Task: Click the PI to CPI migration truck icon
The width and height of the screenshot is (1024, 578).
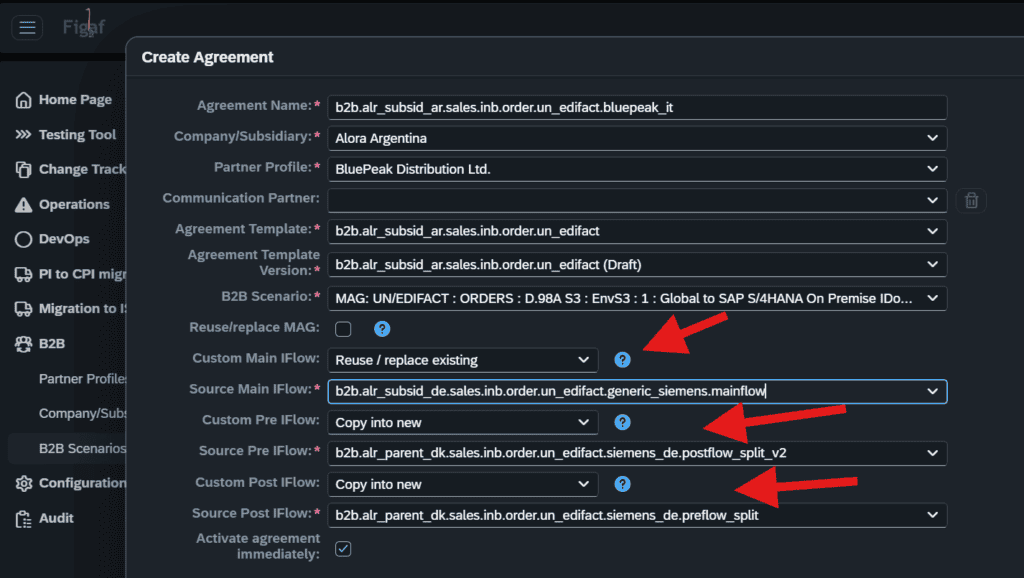Action: click(x=24, y=274)
